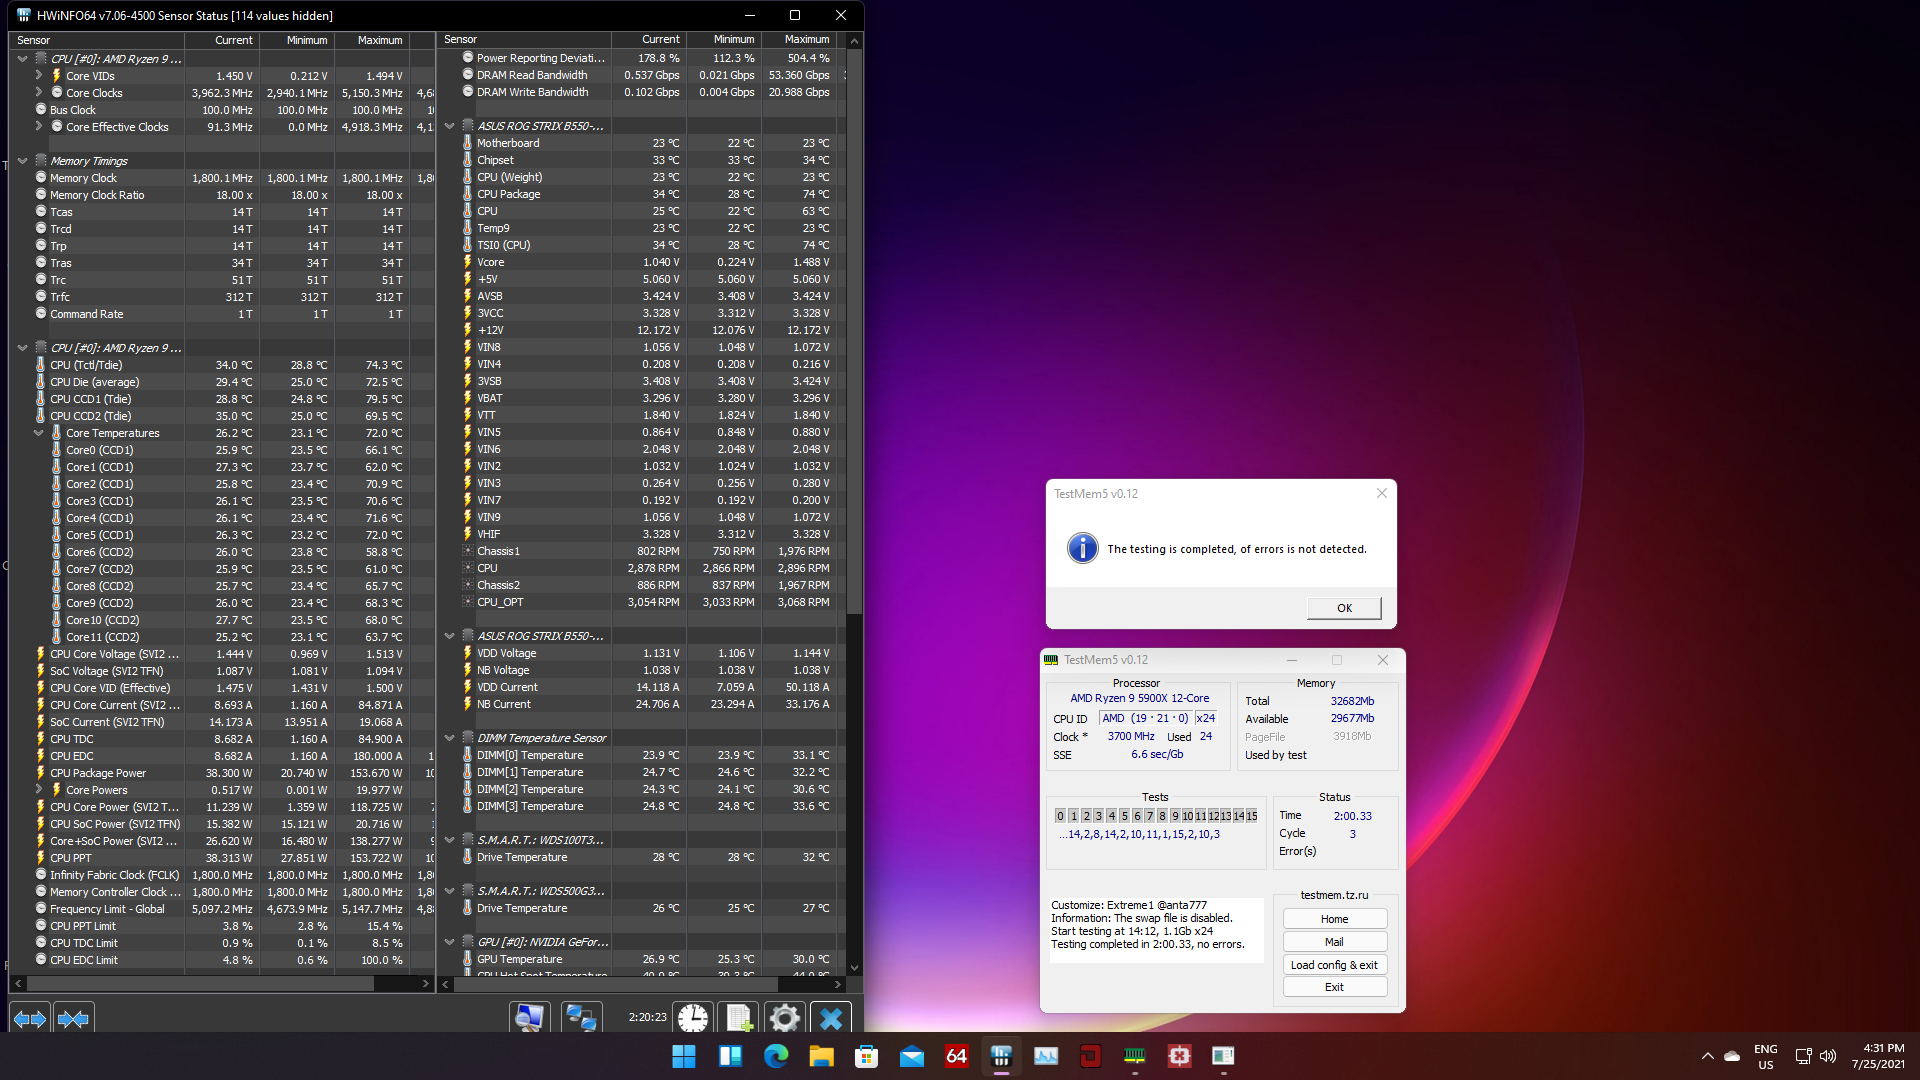Launch Microsoft Edge from the taskbar
1920x1080 pixels.
tap(776, 1056)
